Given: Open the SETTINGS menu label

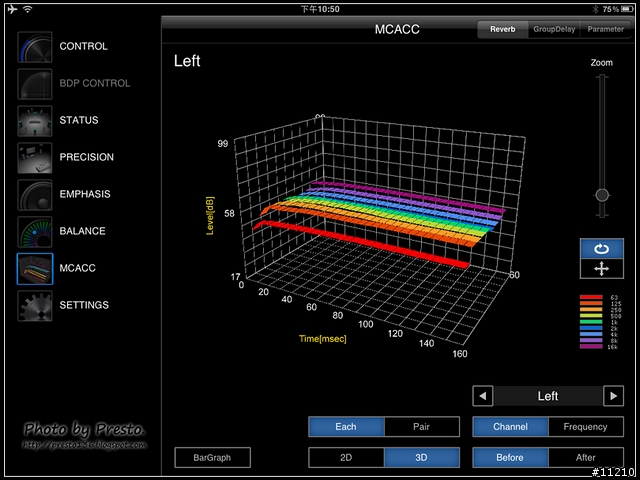Looking at the screenshot, I should 84,305.
